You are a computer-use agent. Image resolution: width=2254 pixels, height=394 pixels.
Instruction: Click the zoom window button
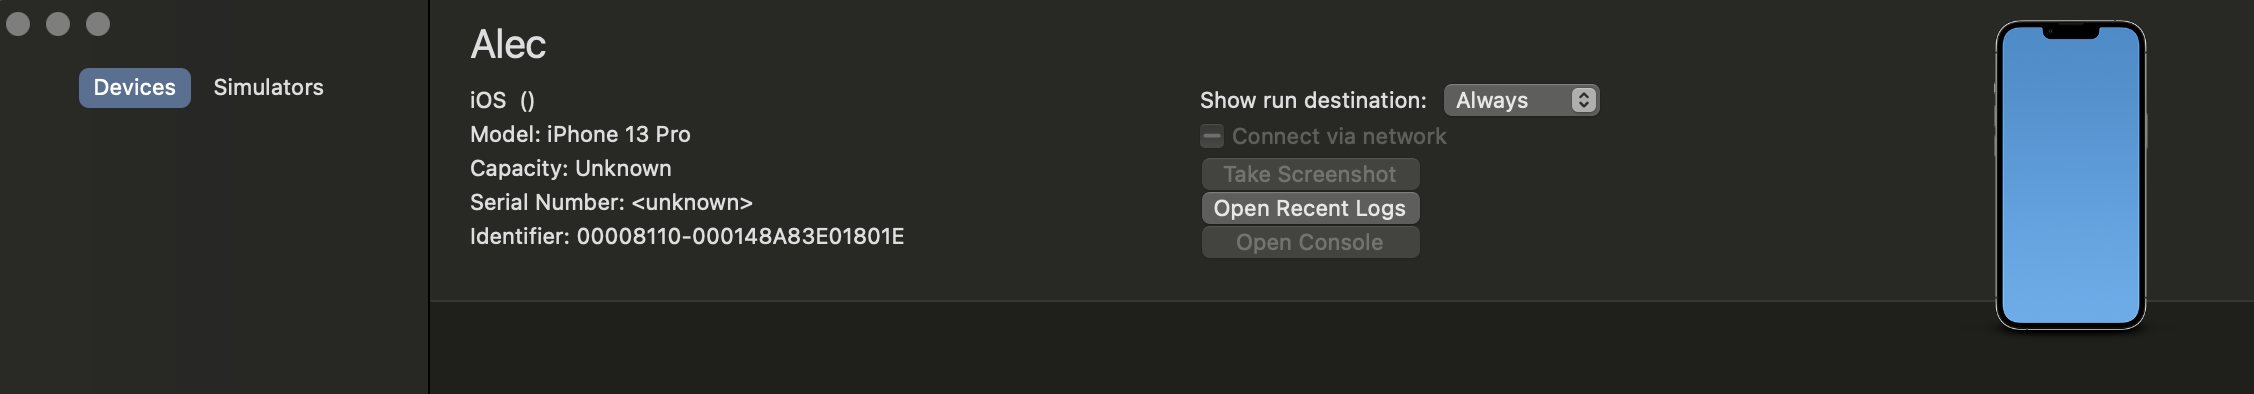click(x=98, y=24)
